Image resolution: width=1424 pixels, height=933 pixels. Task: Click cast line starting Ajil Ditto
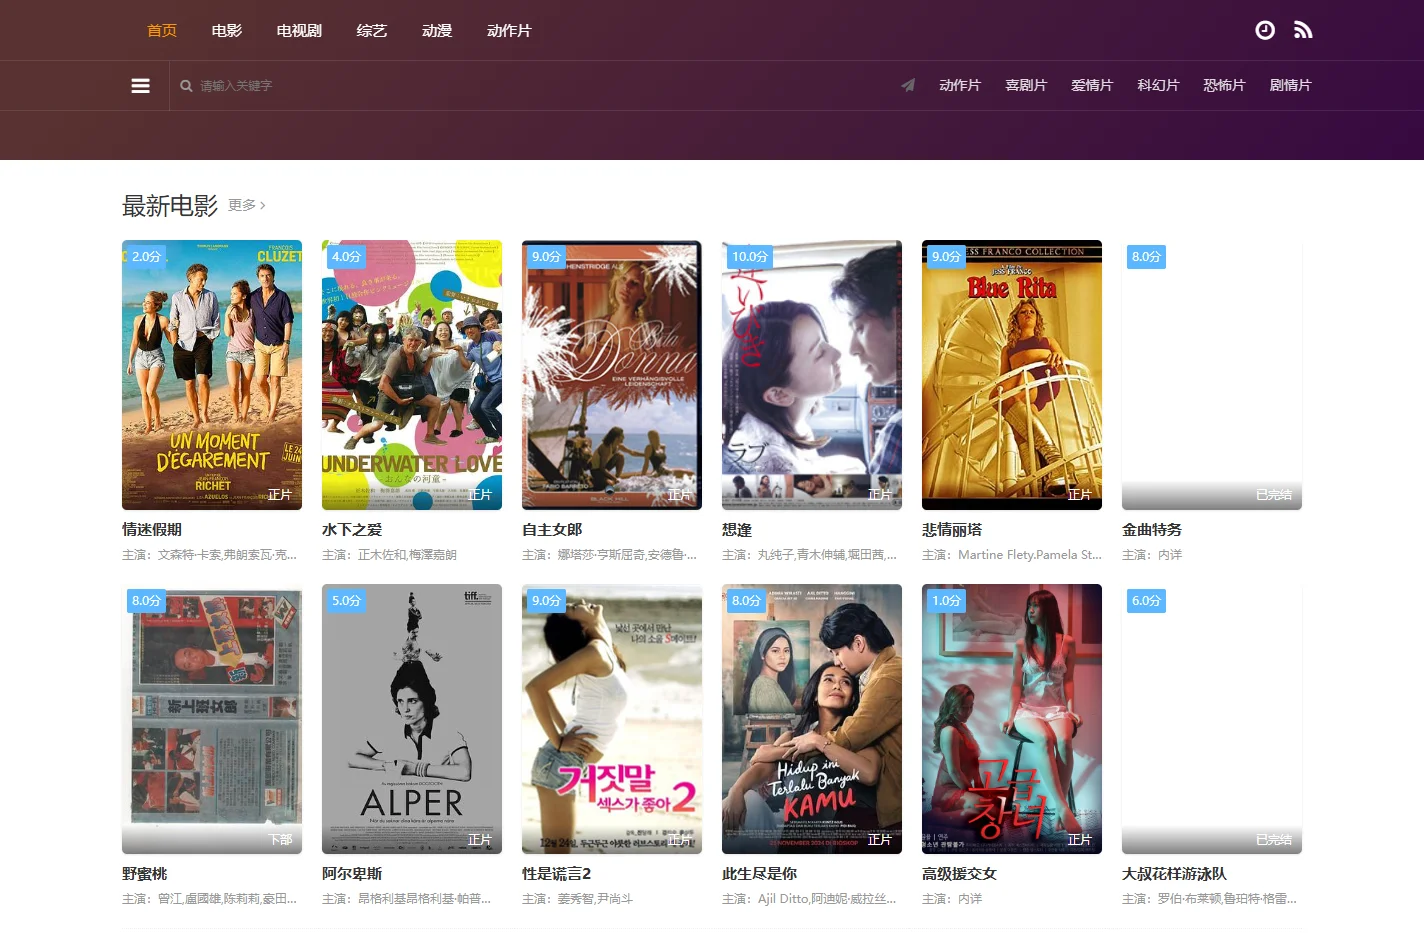(x=810, y=899)
